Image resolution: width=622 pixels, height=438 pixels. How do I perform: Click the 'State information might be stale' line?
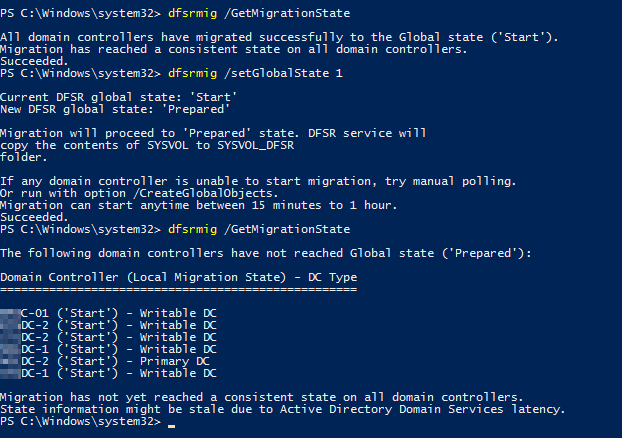[283, 409]
